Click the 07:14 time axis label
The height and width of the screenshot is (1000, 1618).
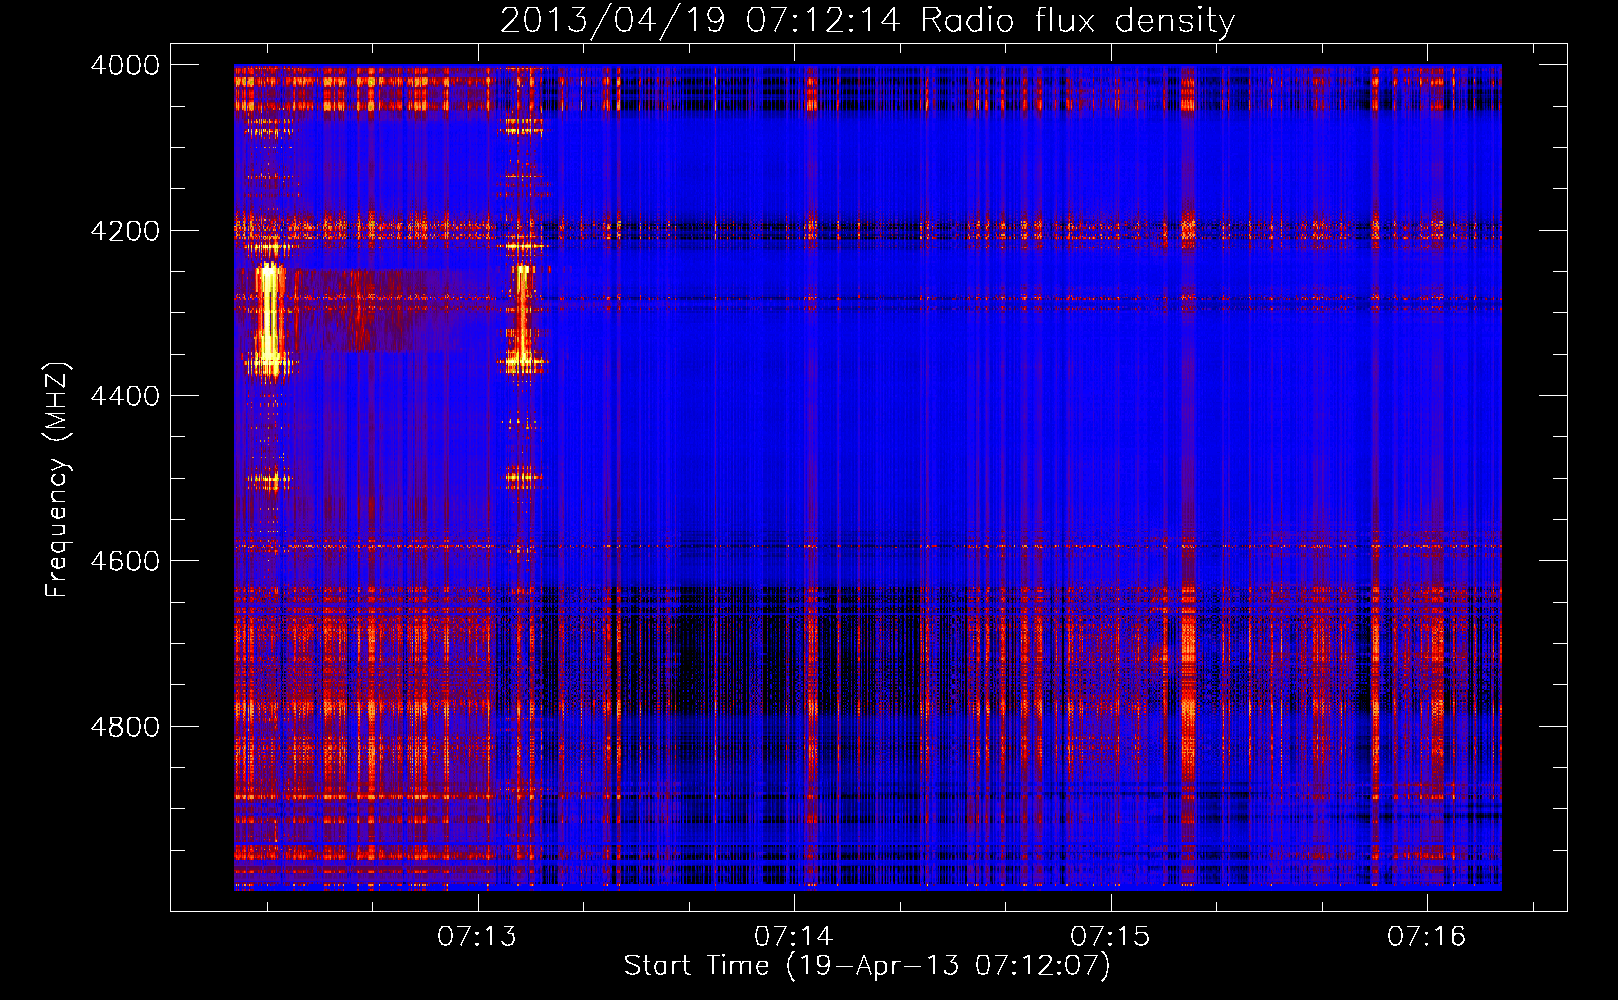(x=794, y=937)
